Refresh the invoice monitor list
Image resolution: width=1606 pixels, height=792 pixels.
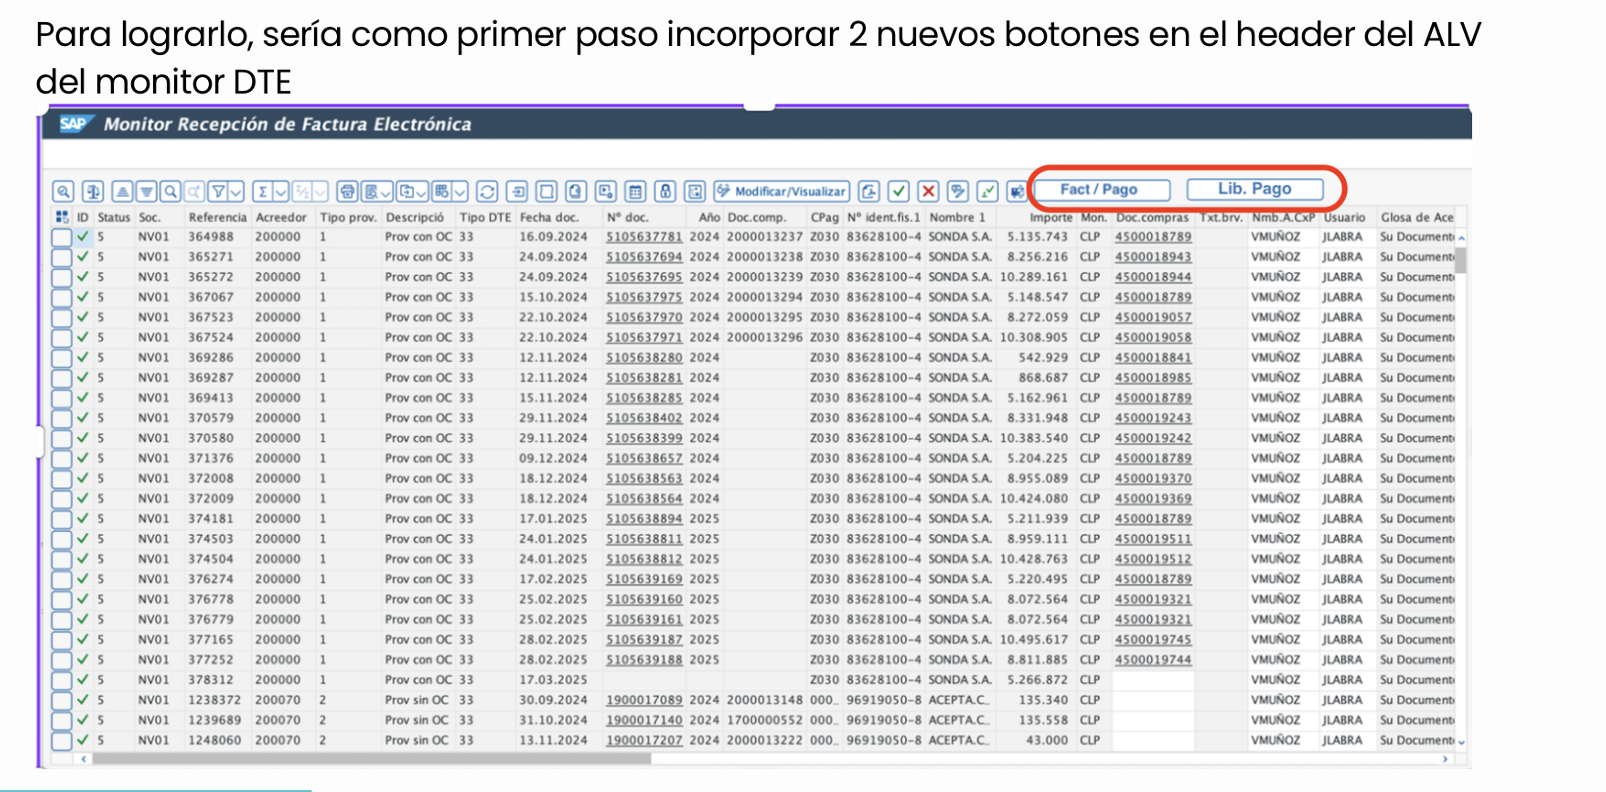tap(487, 191)
